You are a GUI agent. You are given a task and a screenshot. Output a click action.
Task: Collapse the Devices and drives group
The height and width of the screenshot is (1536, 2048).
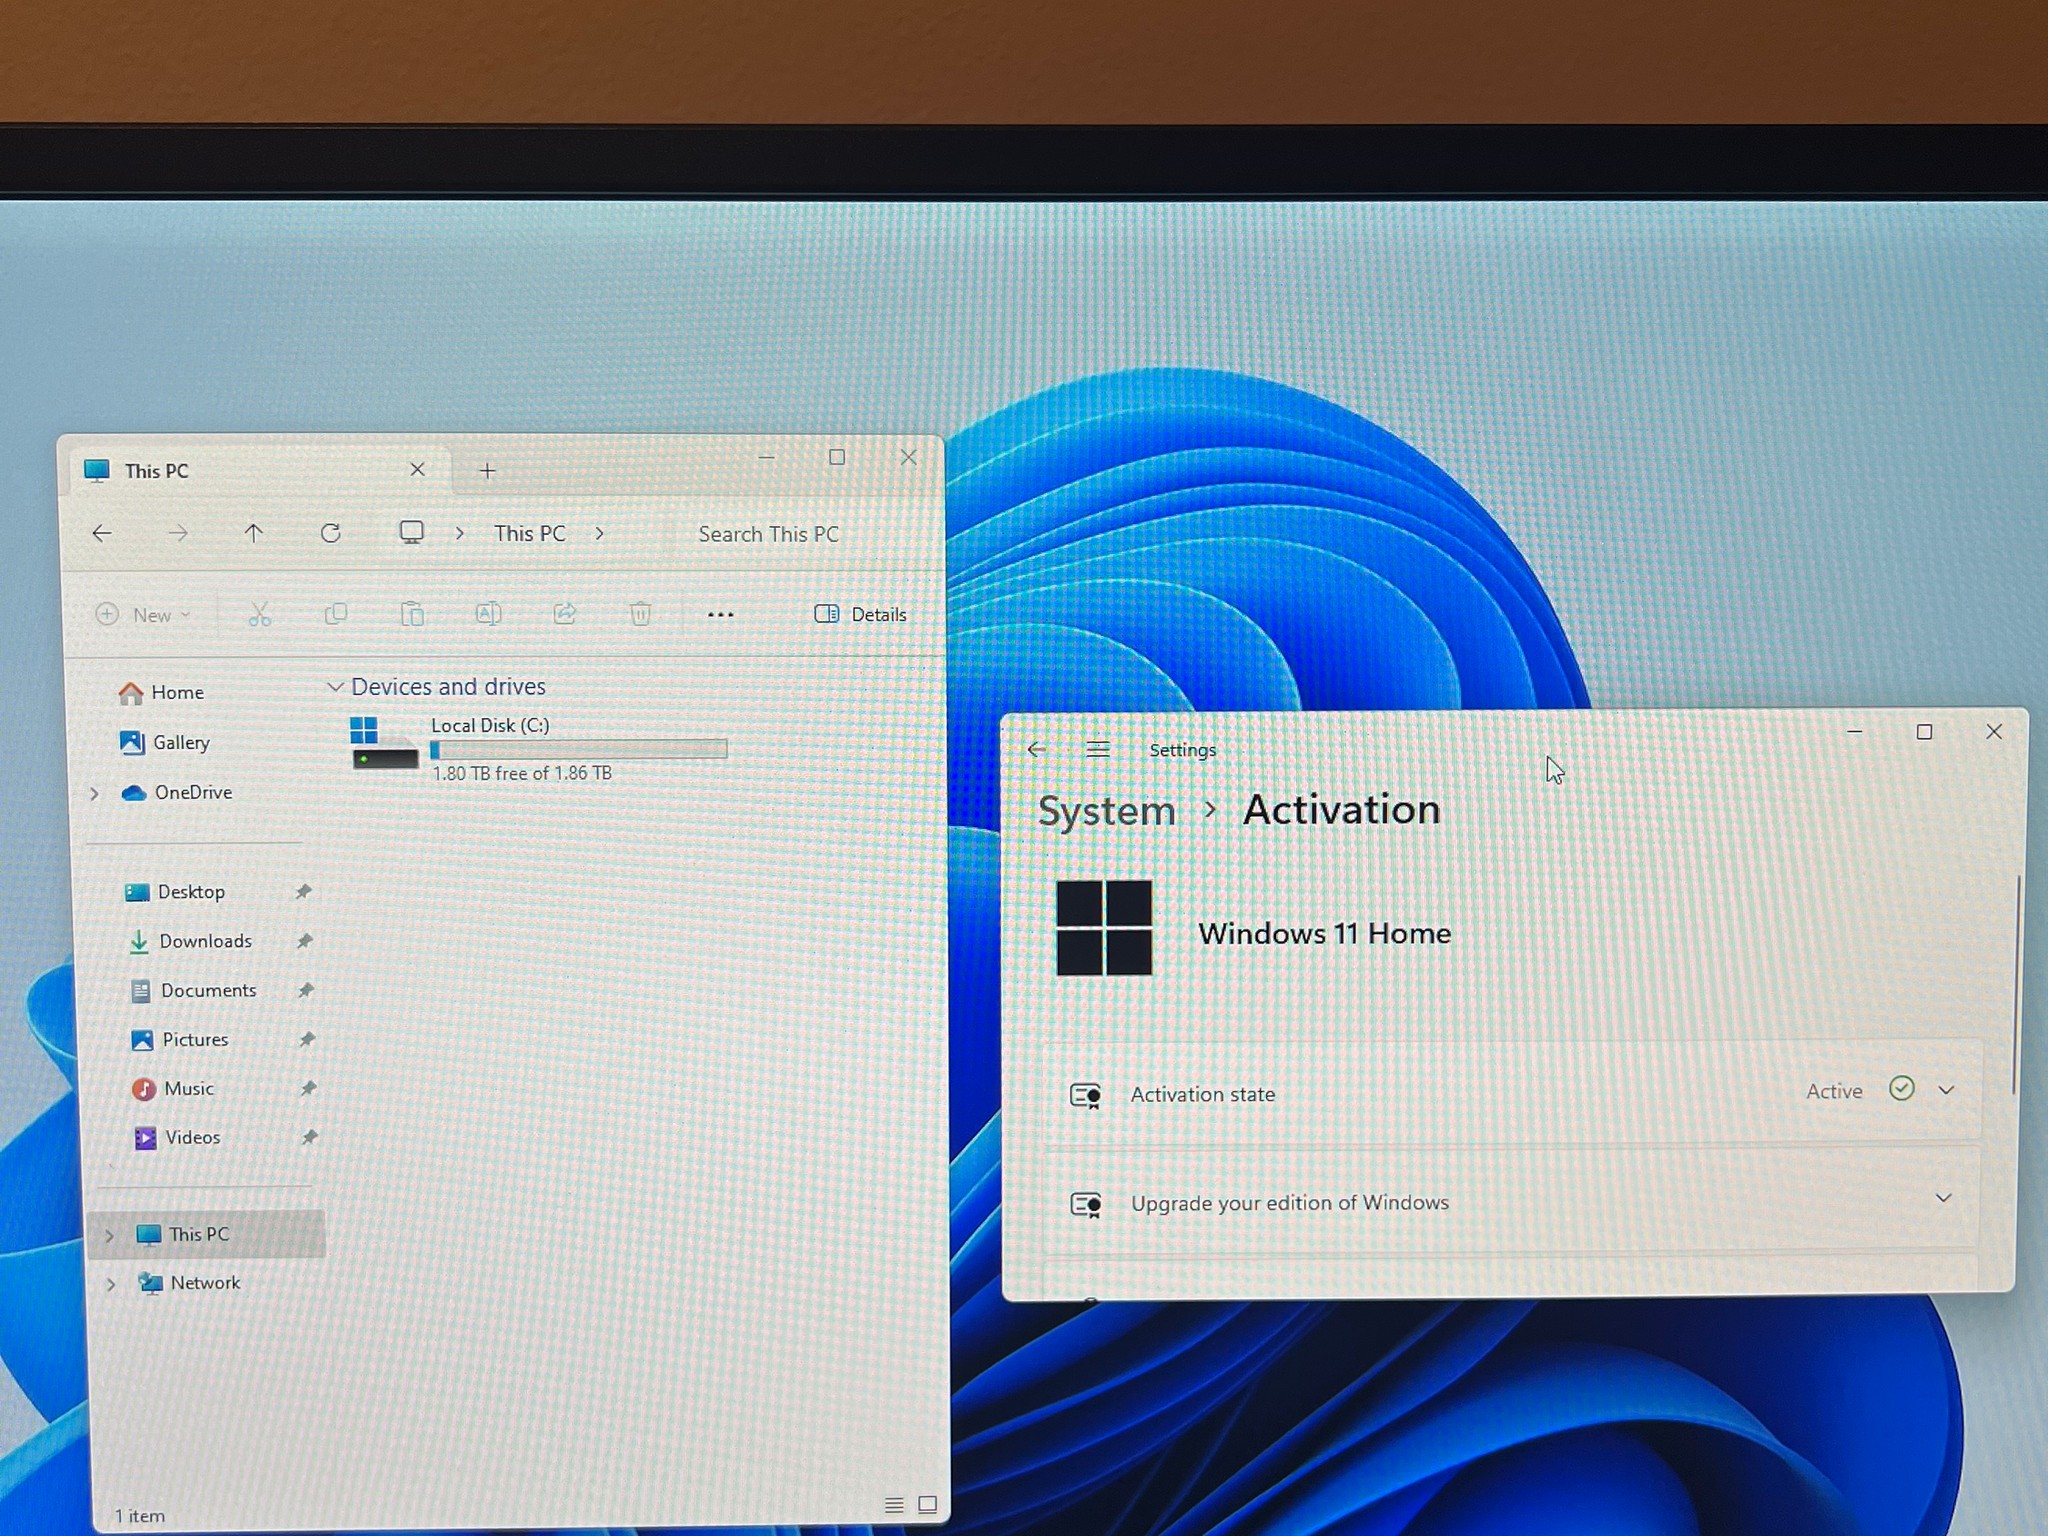[336, 686]
